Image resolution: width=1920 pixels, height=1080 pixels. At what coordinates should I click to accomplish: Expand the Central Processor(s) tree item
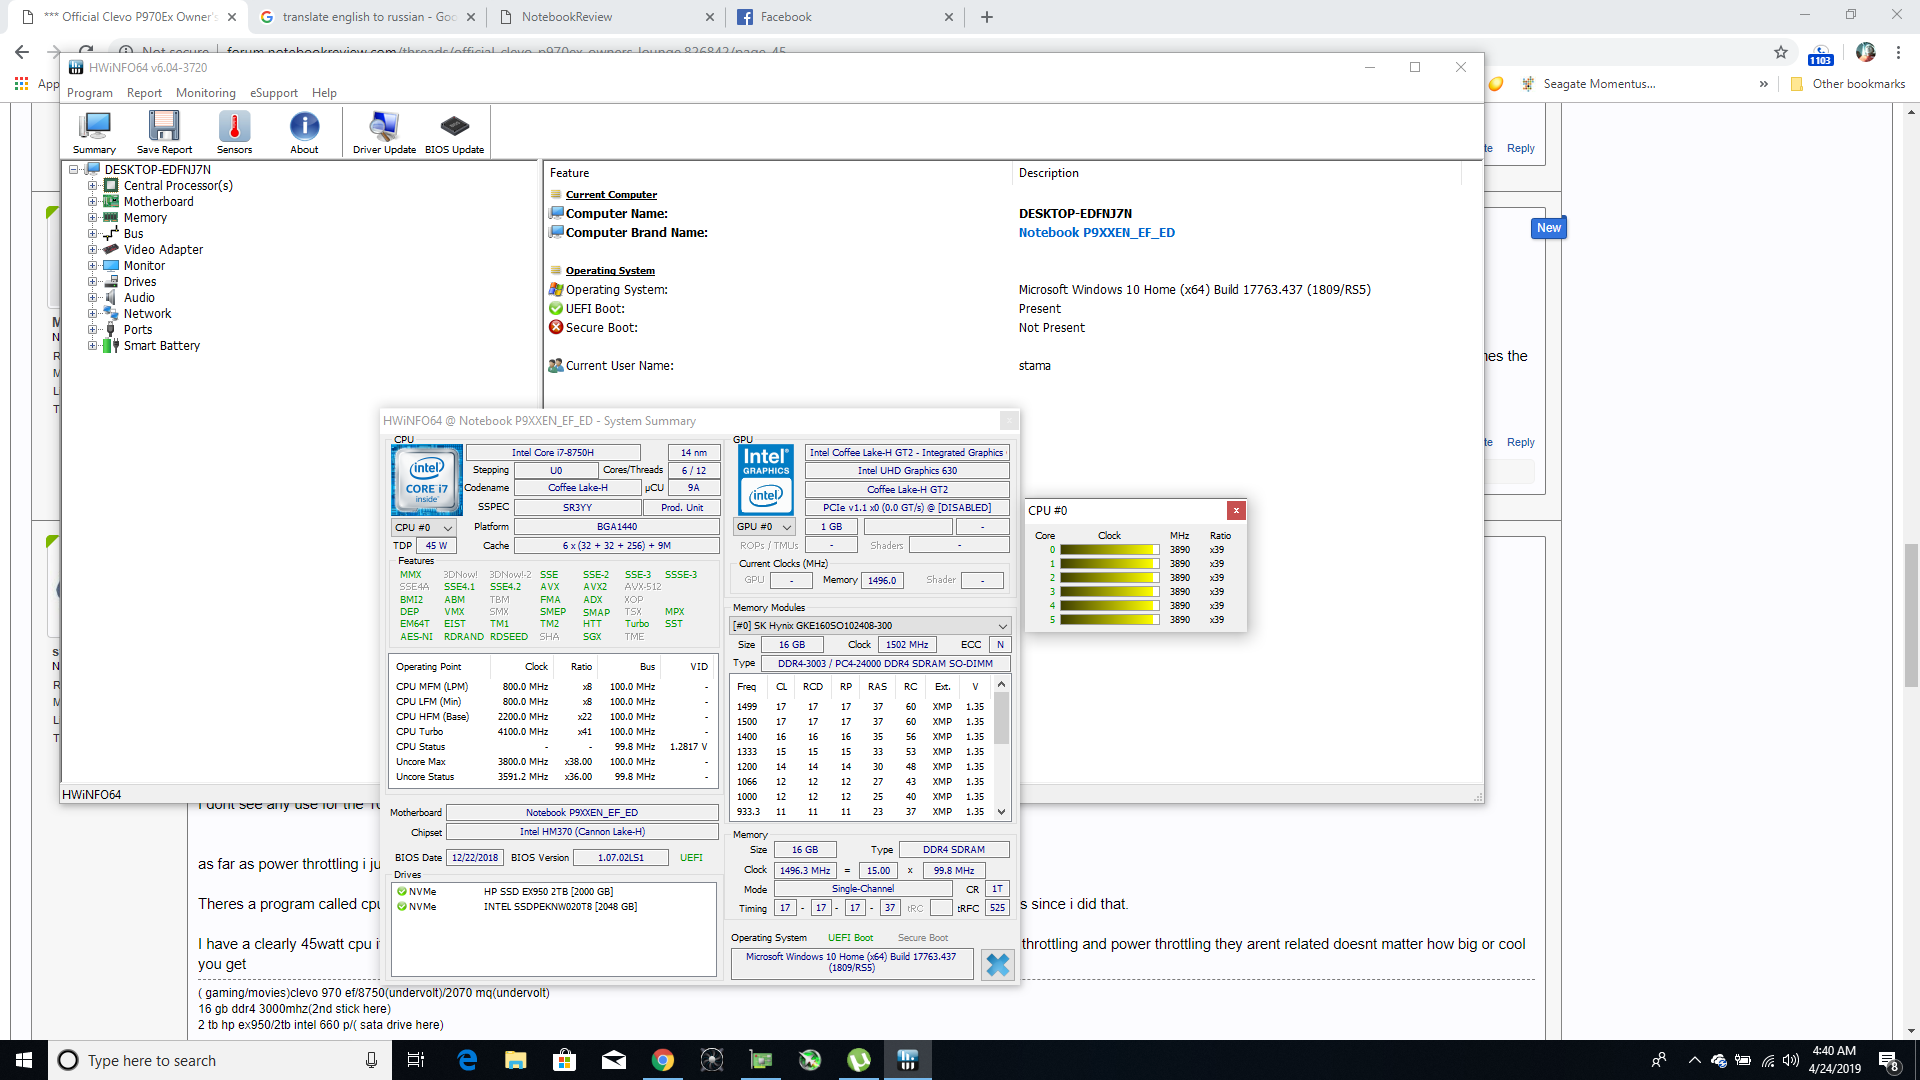[x=94, y=185]
